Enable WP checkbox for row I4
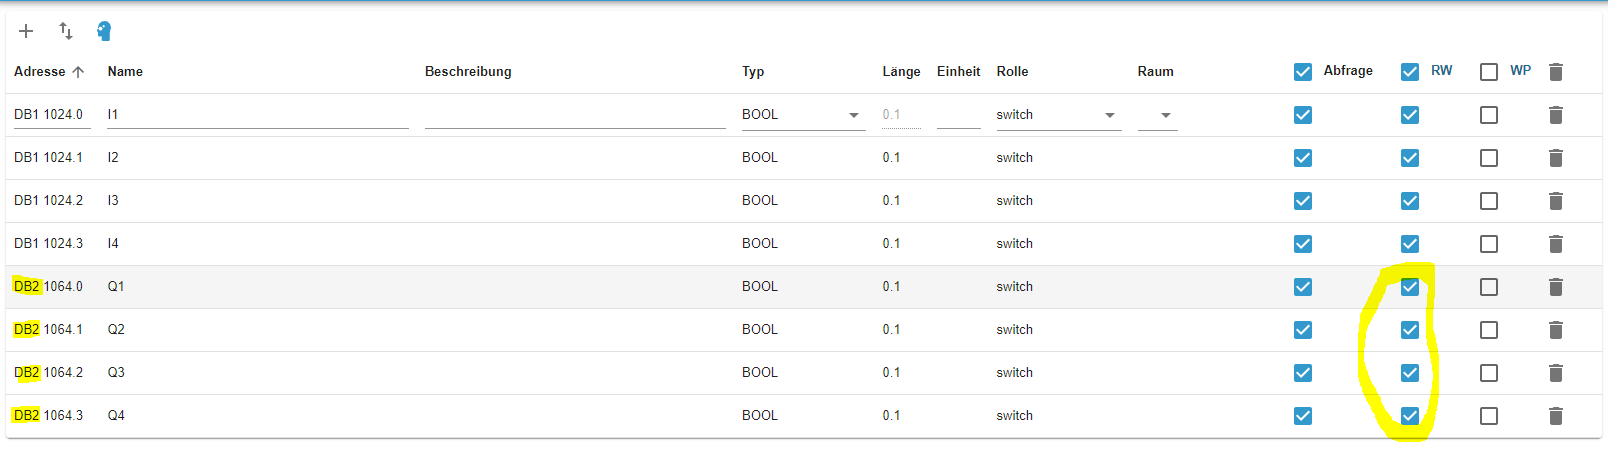 [x=1489, y=244]
